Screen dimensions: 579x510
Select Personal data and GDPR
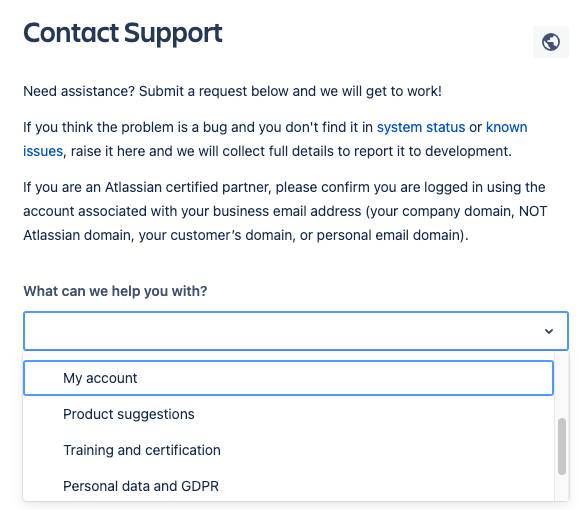[x=288, y=486]
